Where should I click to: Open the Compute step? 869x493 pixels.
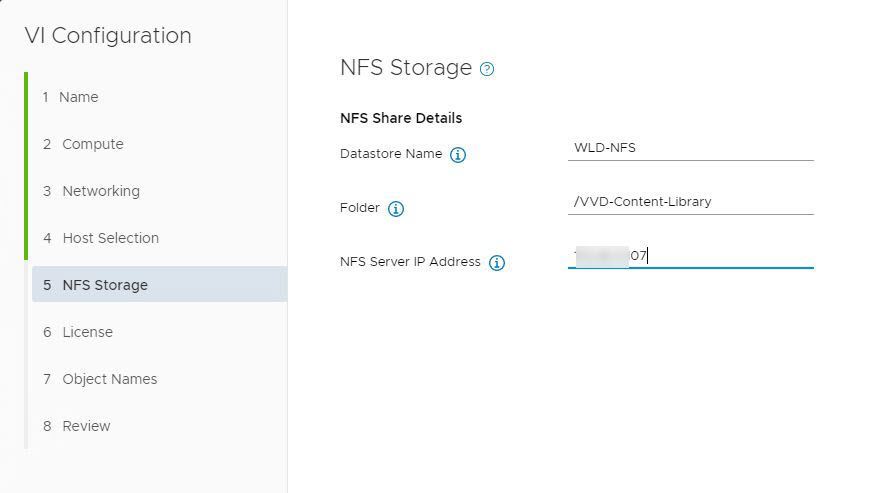92,144
